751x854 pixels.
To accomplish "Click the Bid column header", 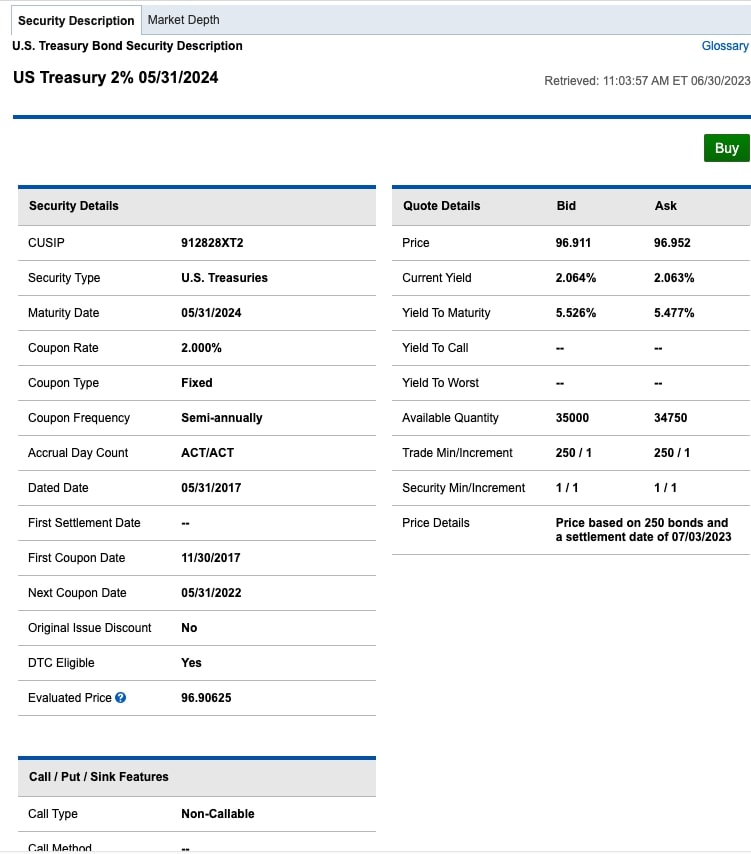I will pos(566,206).
